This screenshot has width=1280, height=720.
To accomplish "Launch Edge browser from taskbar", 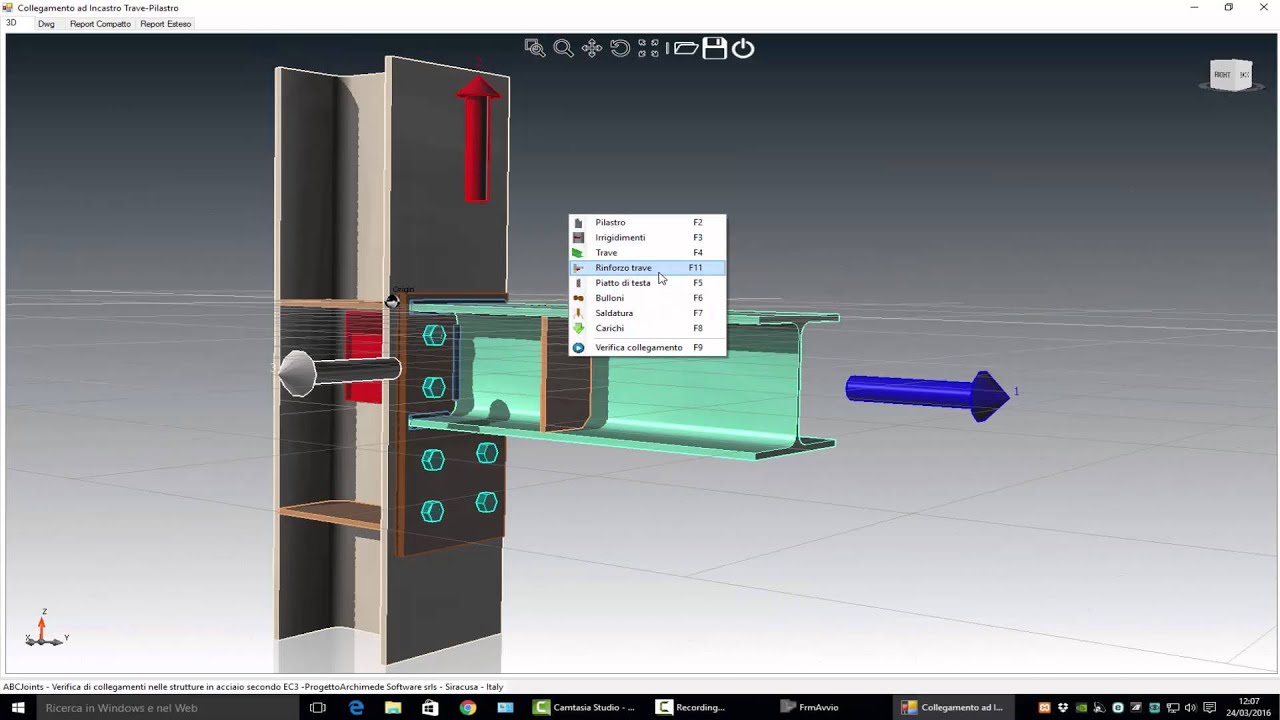I will point(356,707).
